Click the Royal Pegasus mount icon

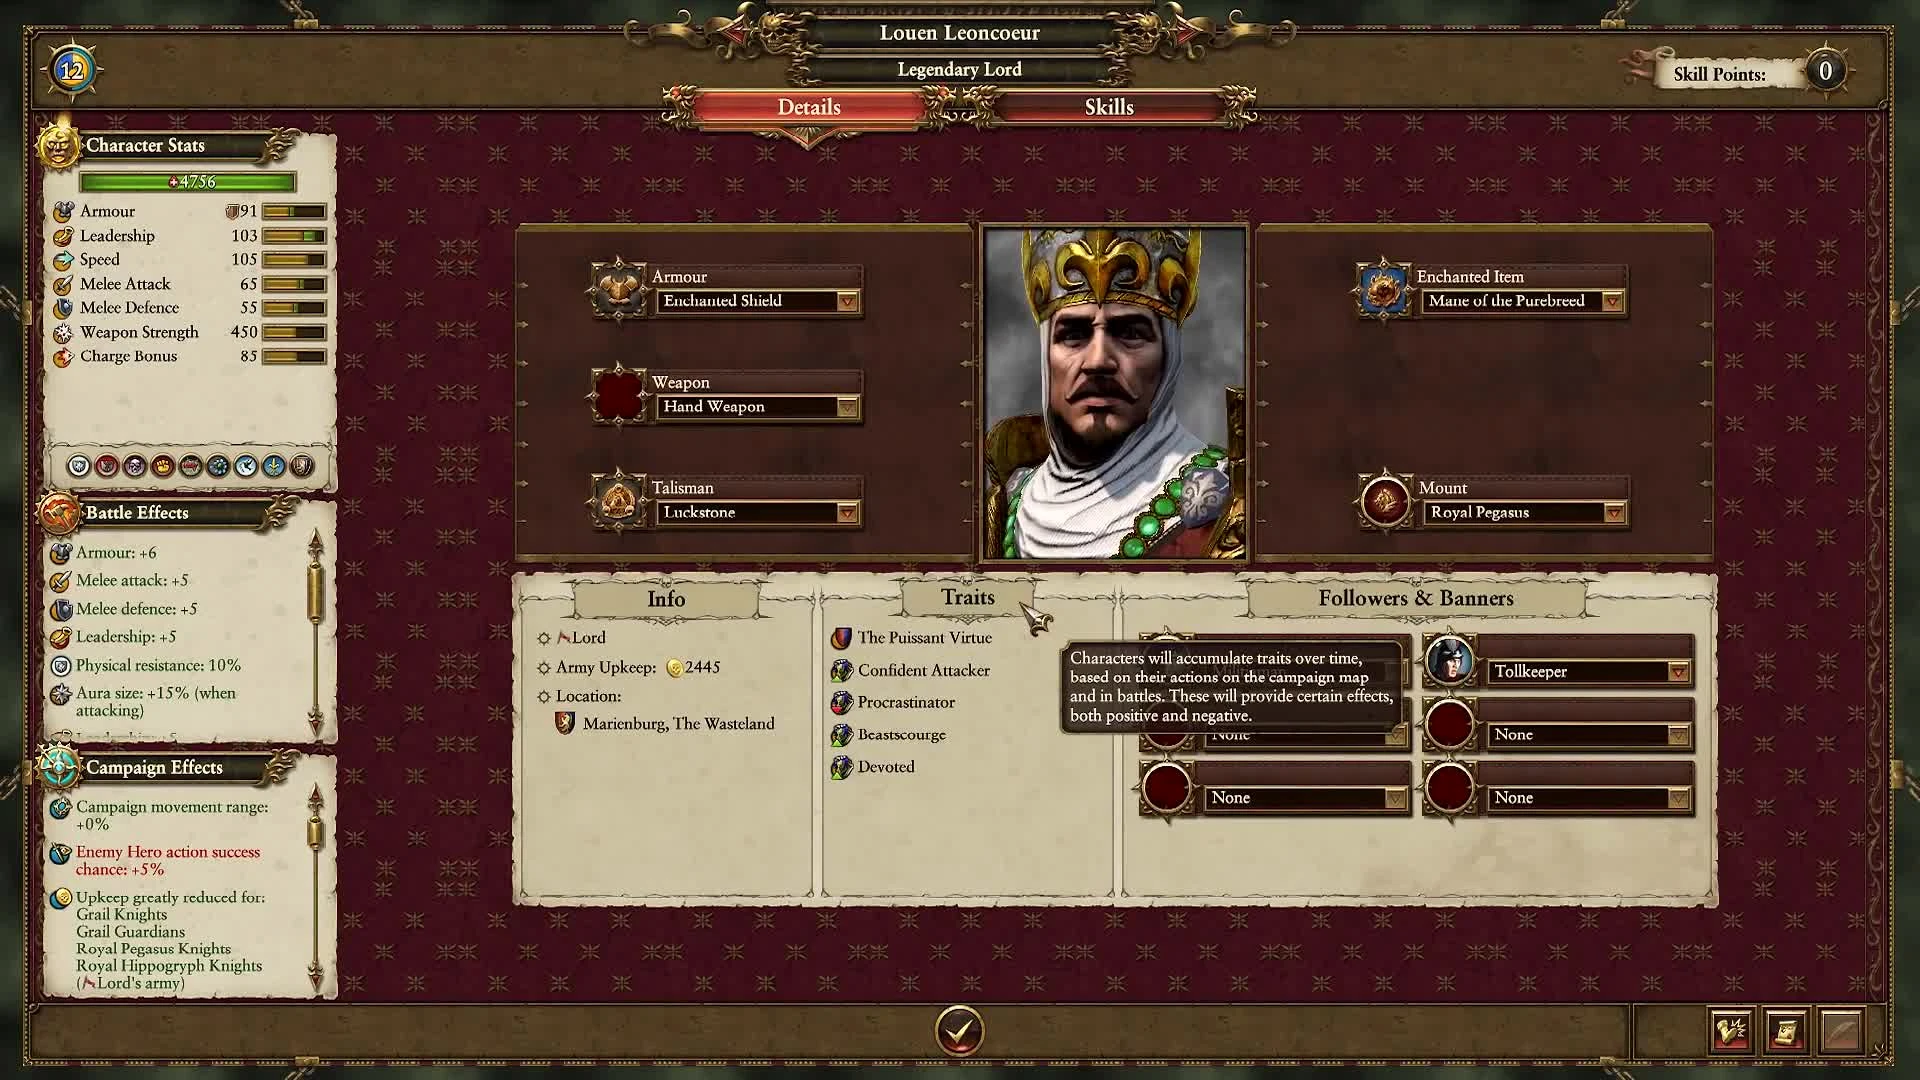point(1385,499)
